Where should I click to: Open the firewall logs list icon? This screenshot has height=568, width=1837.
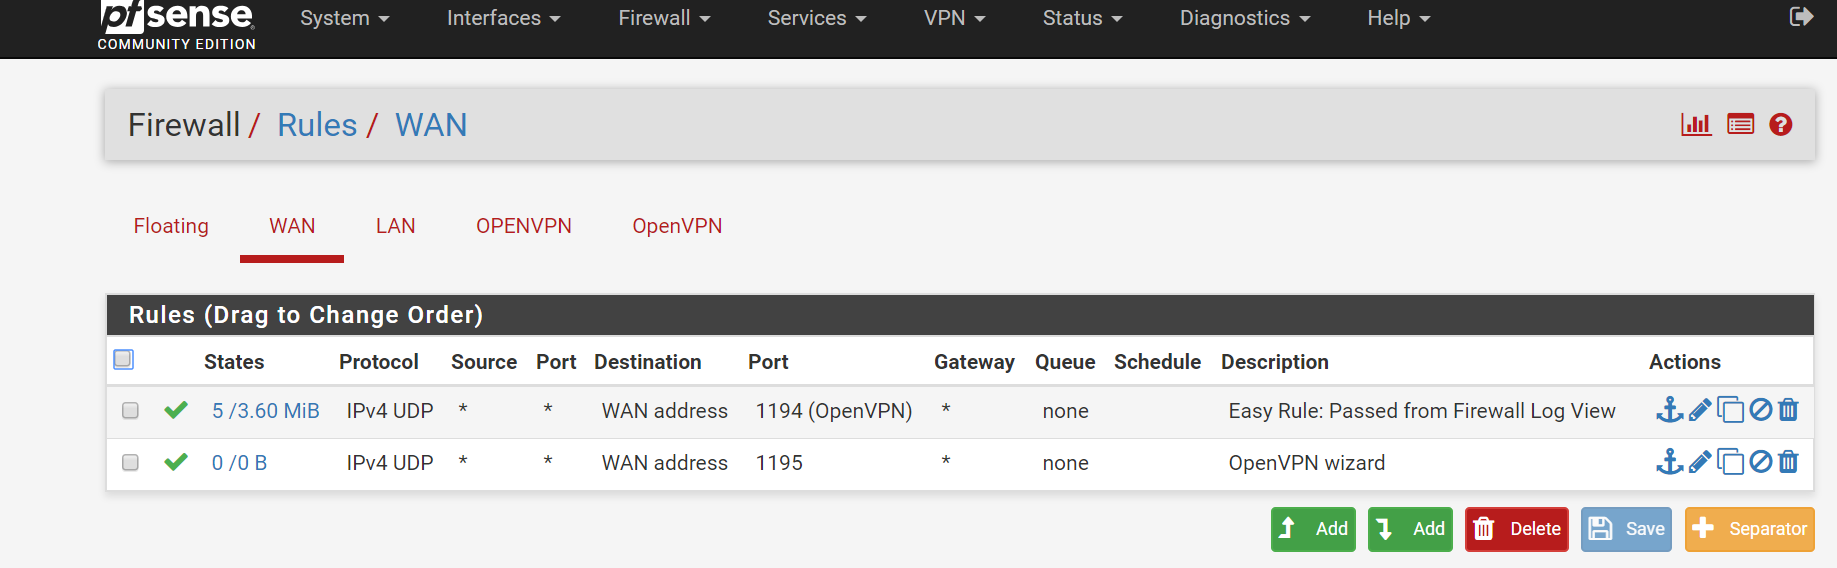click(x=1741, y=125)
